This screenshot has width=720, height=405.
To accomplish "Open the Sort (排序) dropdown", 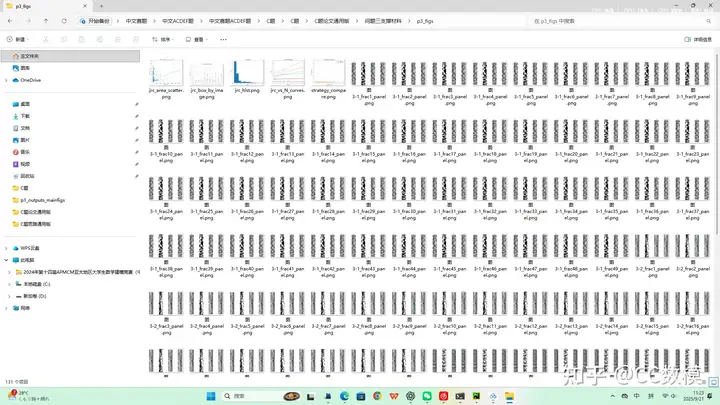I will [163, 39].
